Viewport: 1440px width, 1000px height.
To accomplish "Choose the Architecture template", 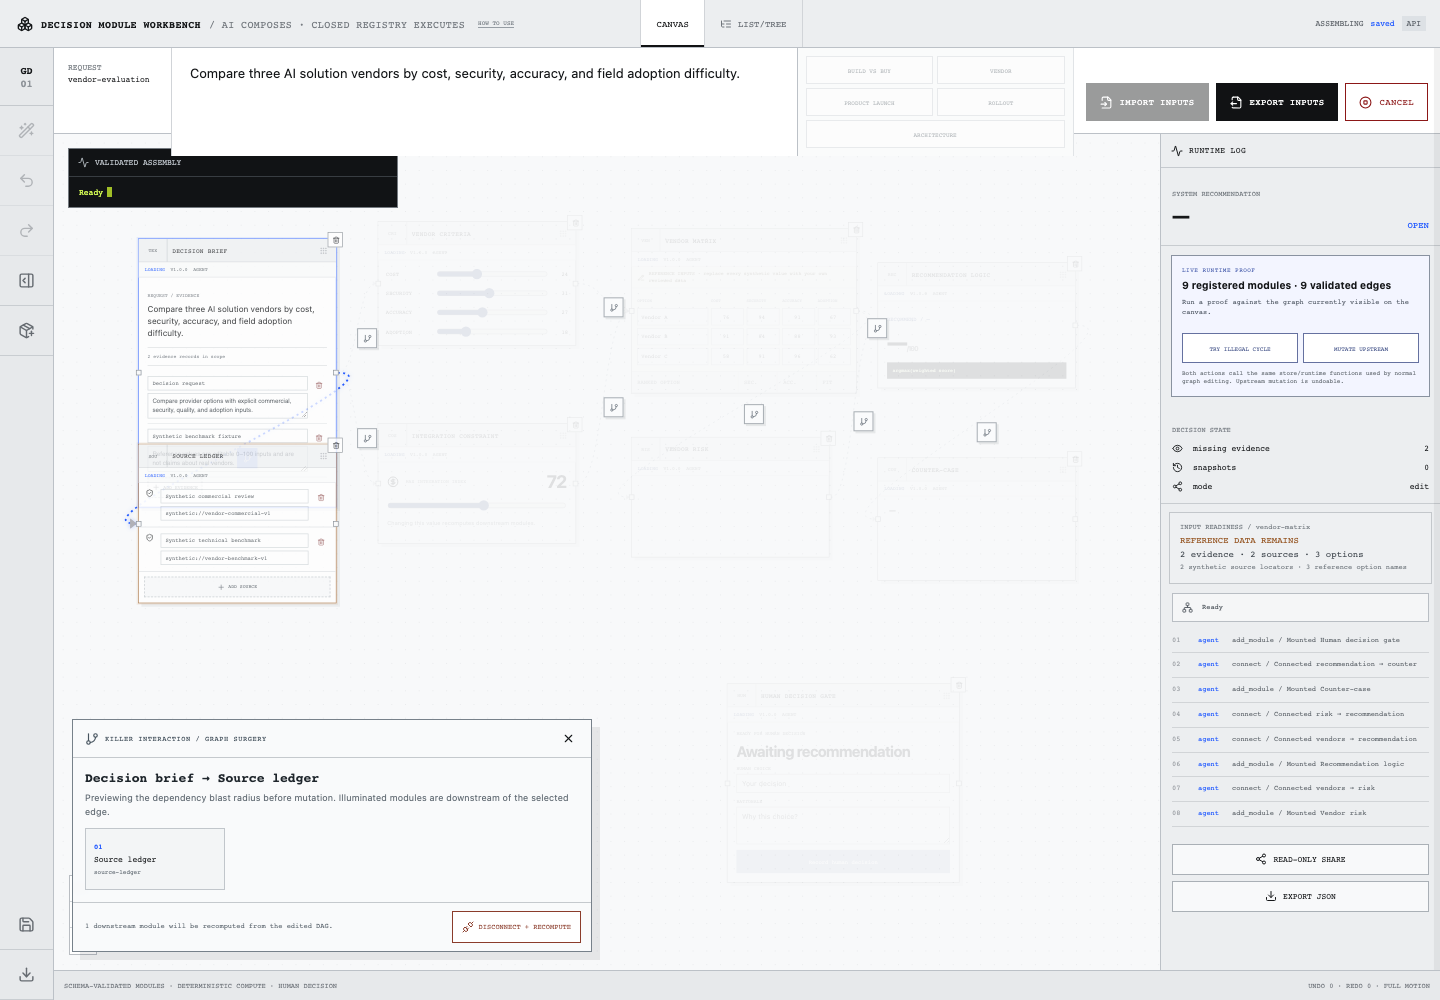I will coord(935,134).
